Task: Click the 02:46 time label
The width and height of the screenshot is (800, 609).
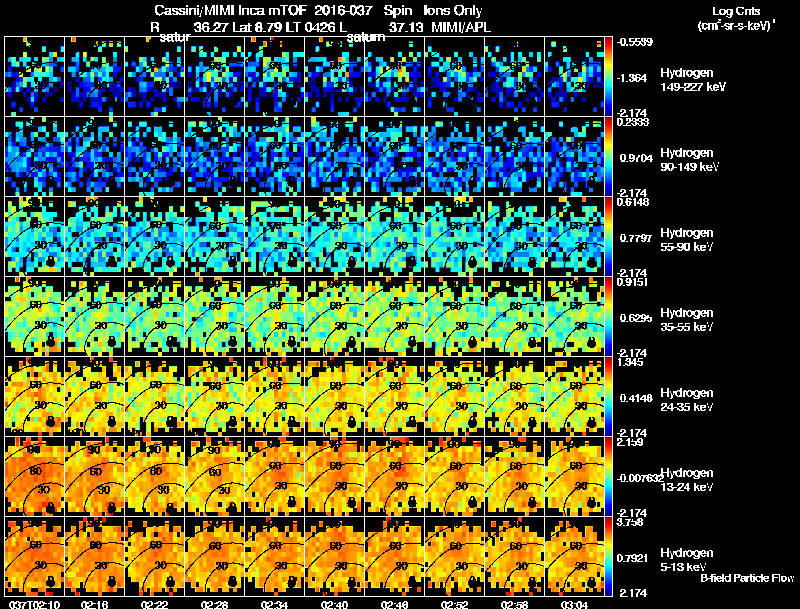Action: [x=394, y=605]
